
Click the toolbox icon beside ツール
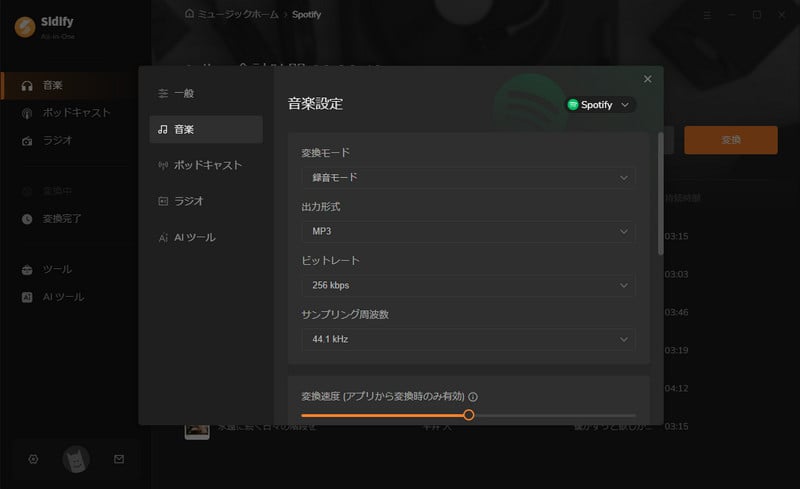click(27, 270)
